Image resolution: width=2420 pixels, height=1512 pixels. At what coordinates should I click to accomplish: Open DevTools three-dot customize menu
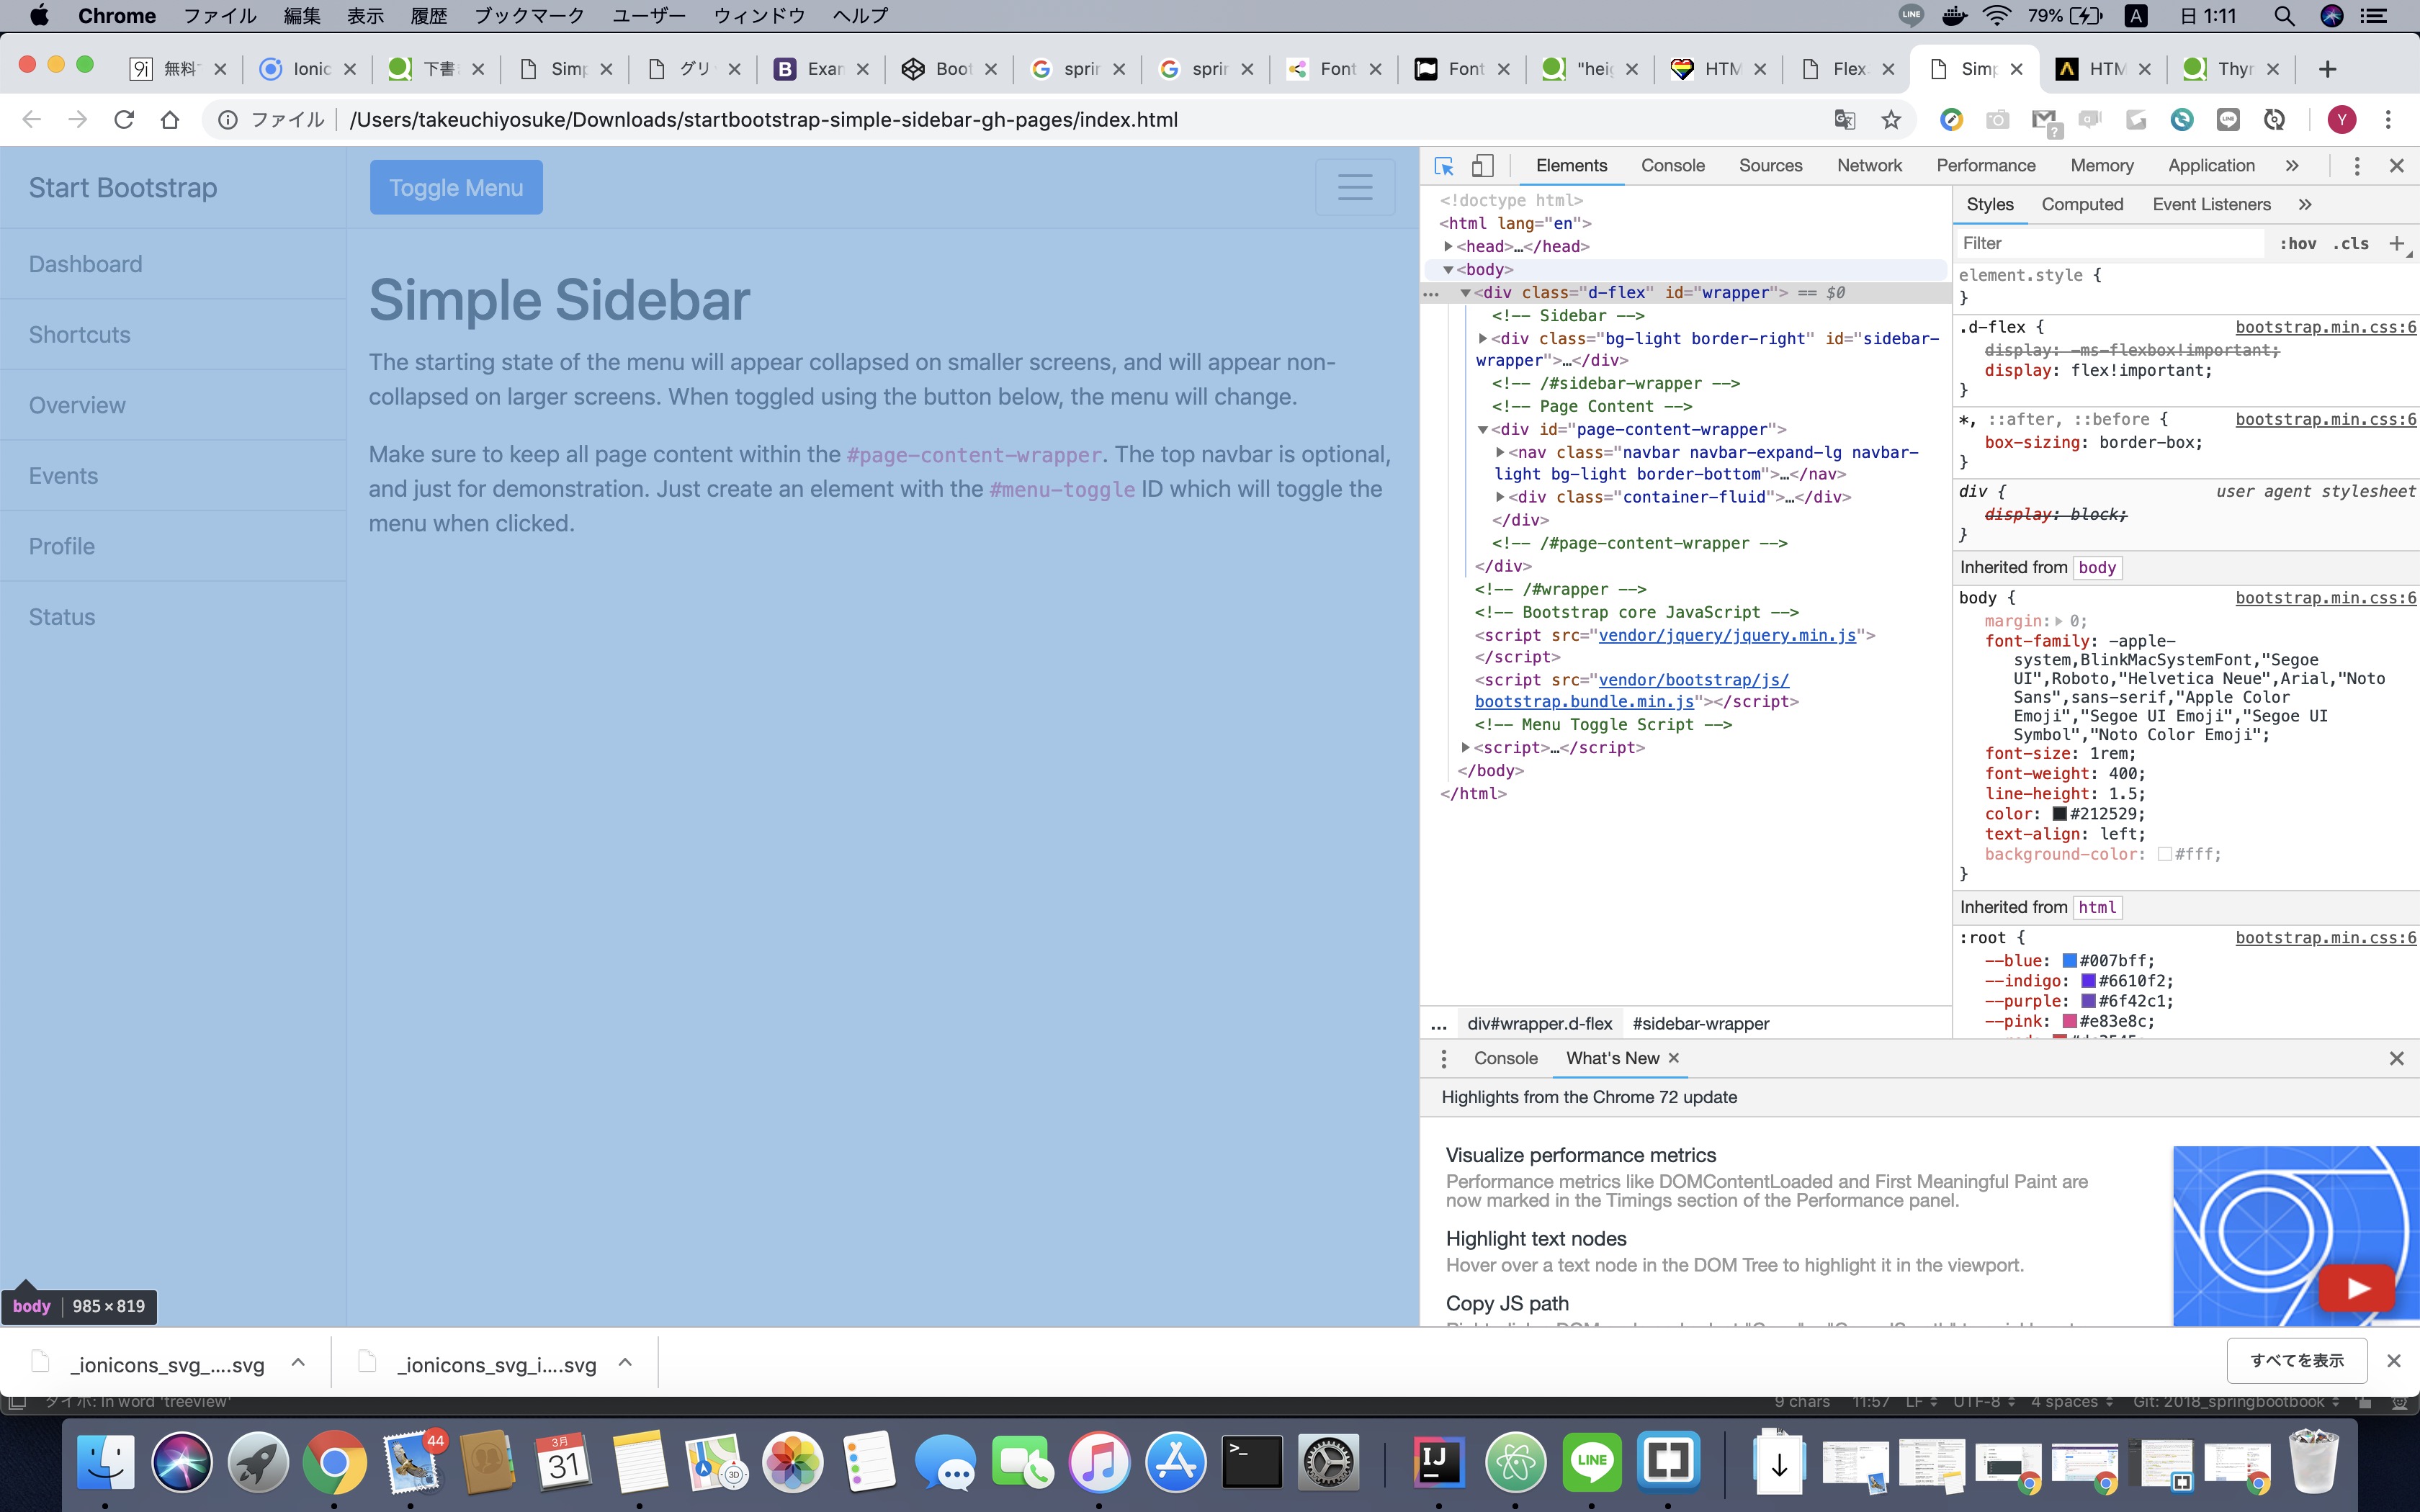point(2356,166)
